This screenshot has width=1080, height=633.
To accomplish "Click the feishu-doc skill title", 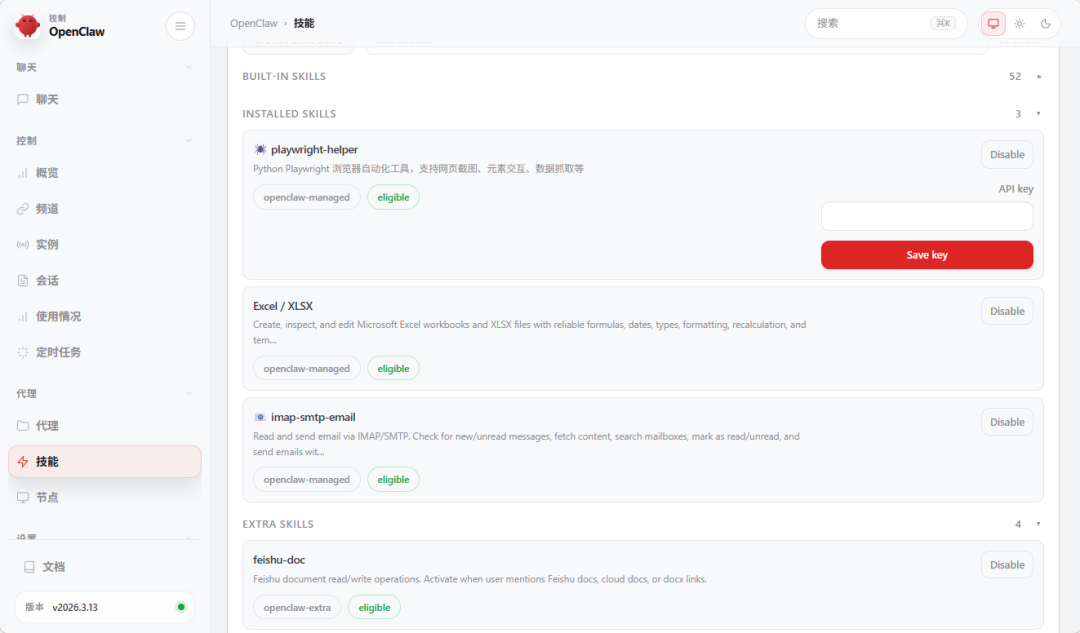I will click(279, 560).
